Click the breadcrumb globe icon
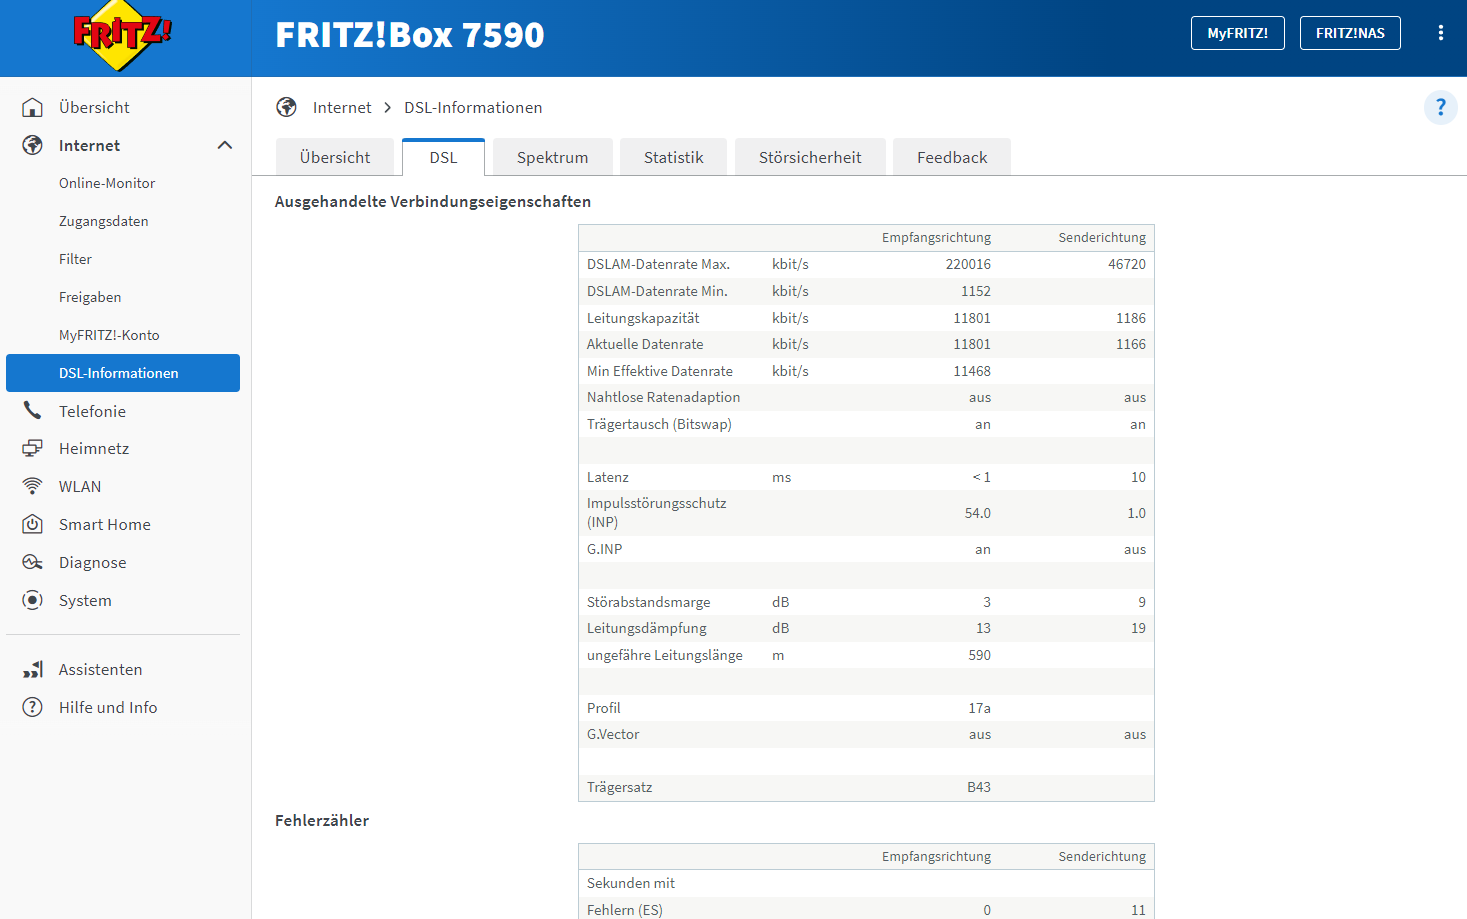The width and height of the screenshot is (1467, 919). [x=287, y=107]
